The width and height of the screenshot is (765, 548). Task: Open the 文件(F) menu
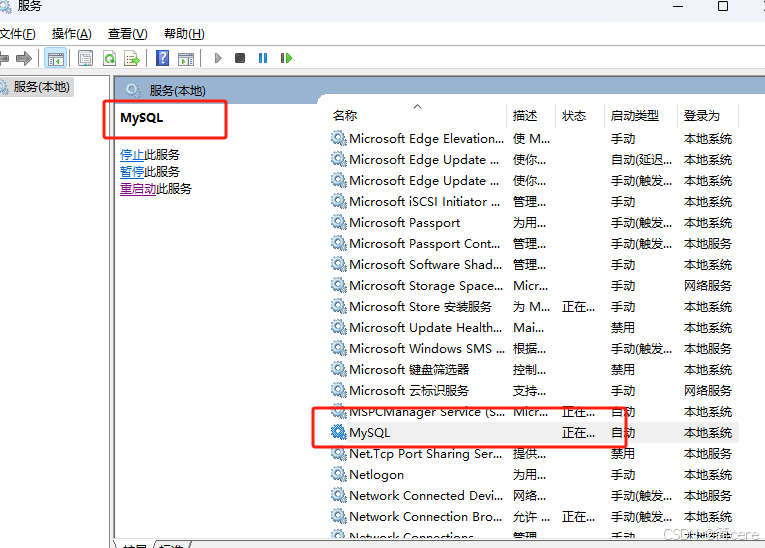tap(17, 34)
